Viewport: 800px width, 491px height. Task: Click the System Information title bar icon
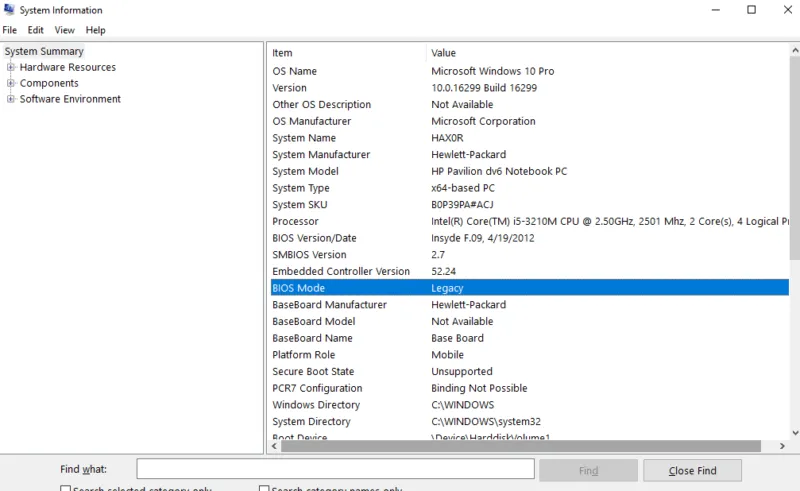[x=9, y=10]
